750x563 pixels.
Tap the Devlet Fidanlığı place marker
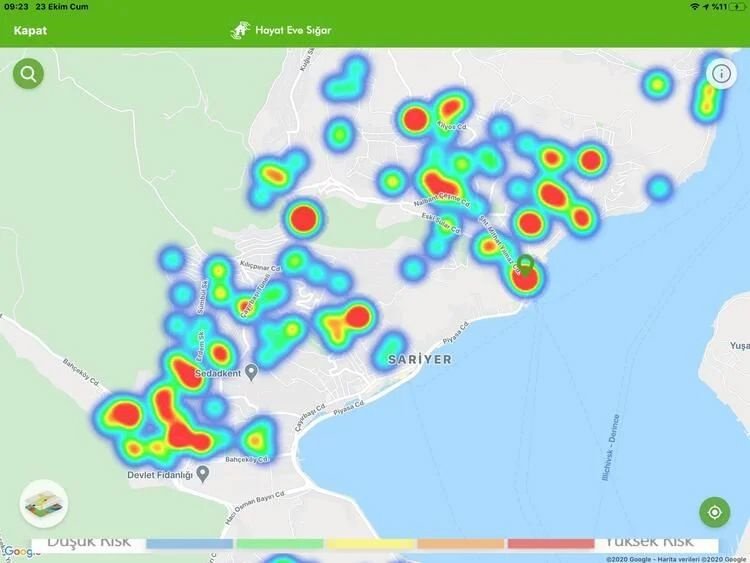203,472
